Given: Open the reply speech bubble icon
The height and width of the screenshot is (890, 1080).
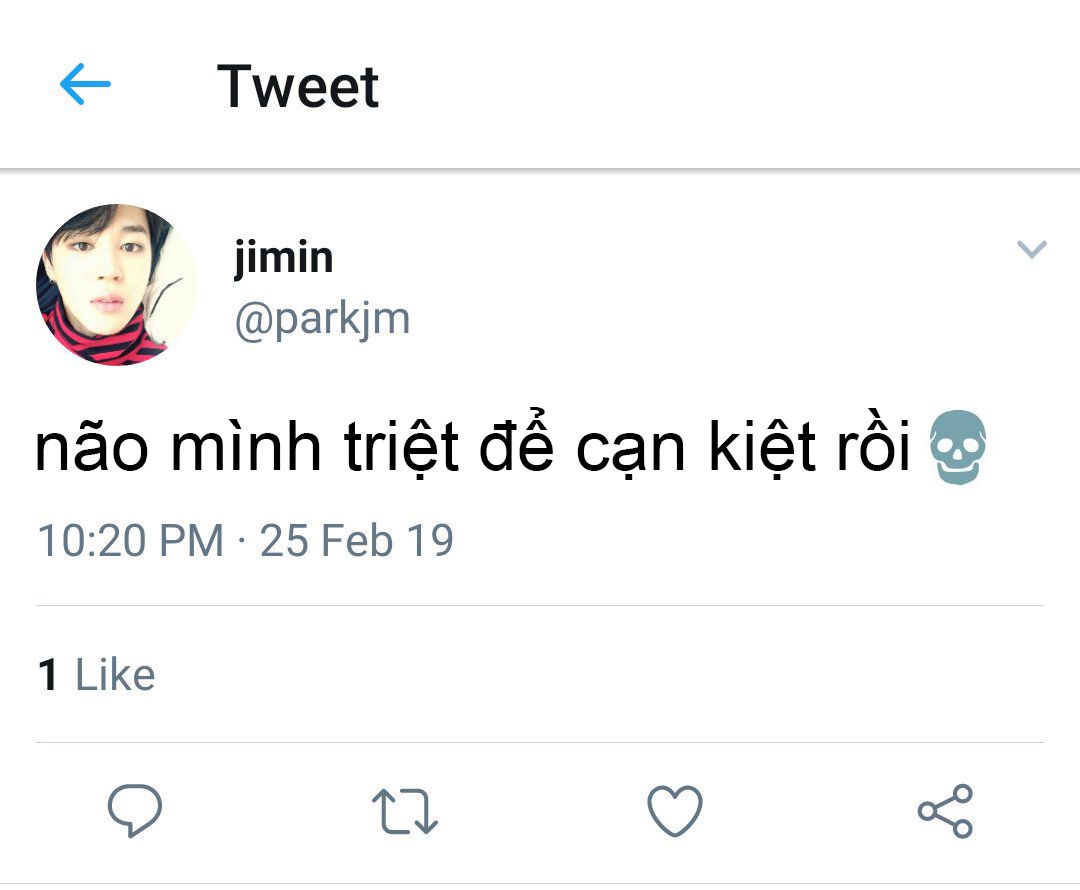Looking at the screenshot, I should (135, 810).
